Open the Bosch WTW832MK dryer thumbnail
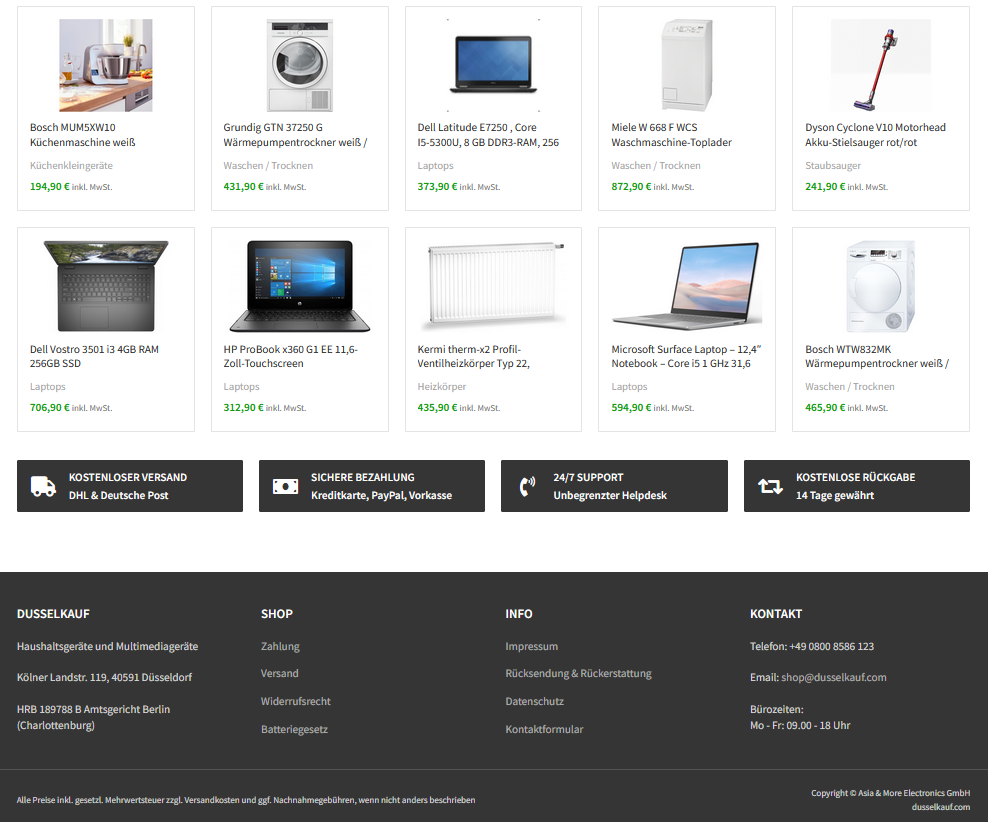Viewport: 988px width, 822px height. [880, 287]
